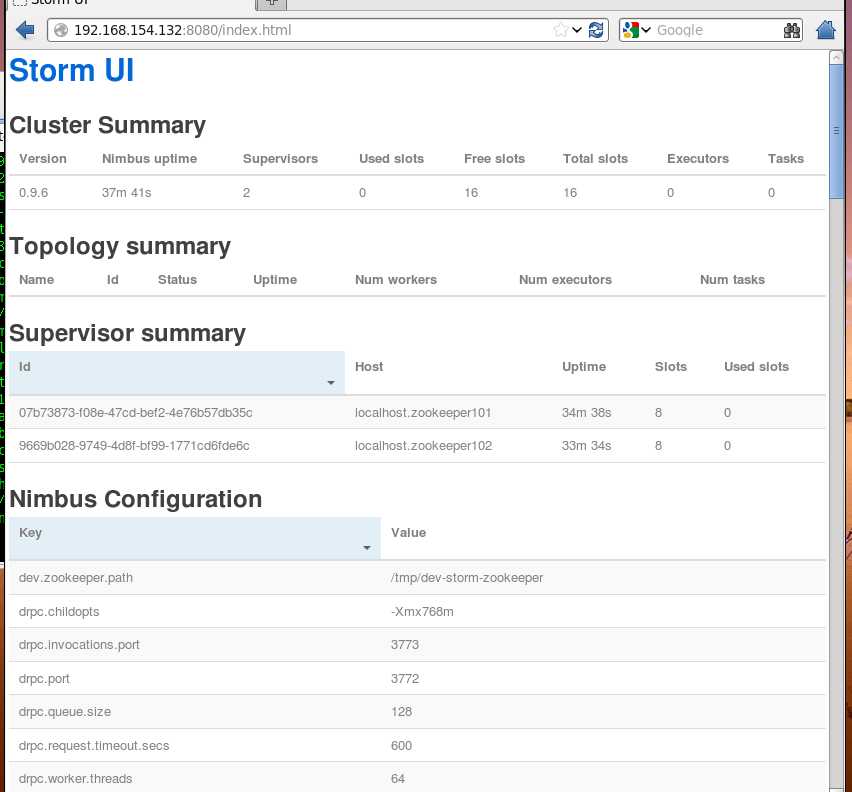Viewport: 852px width, 792px height.
Task: Select supervisor id 07b73873-f08e-47cd-bef2-4e76b57db35c
Action: point(135,413)
